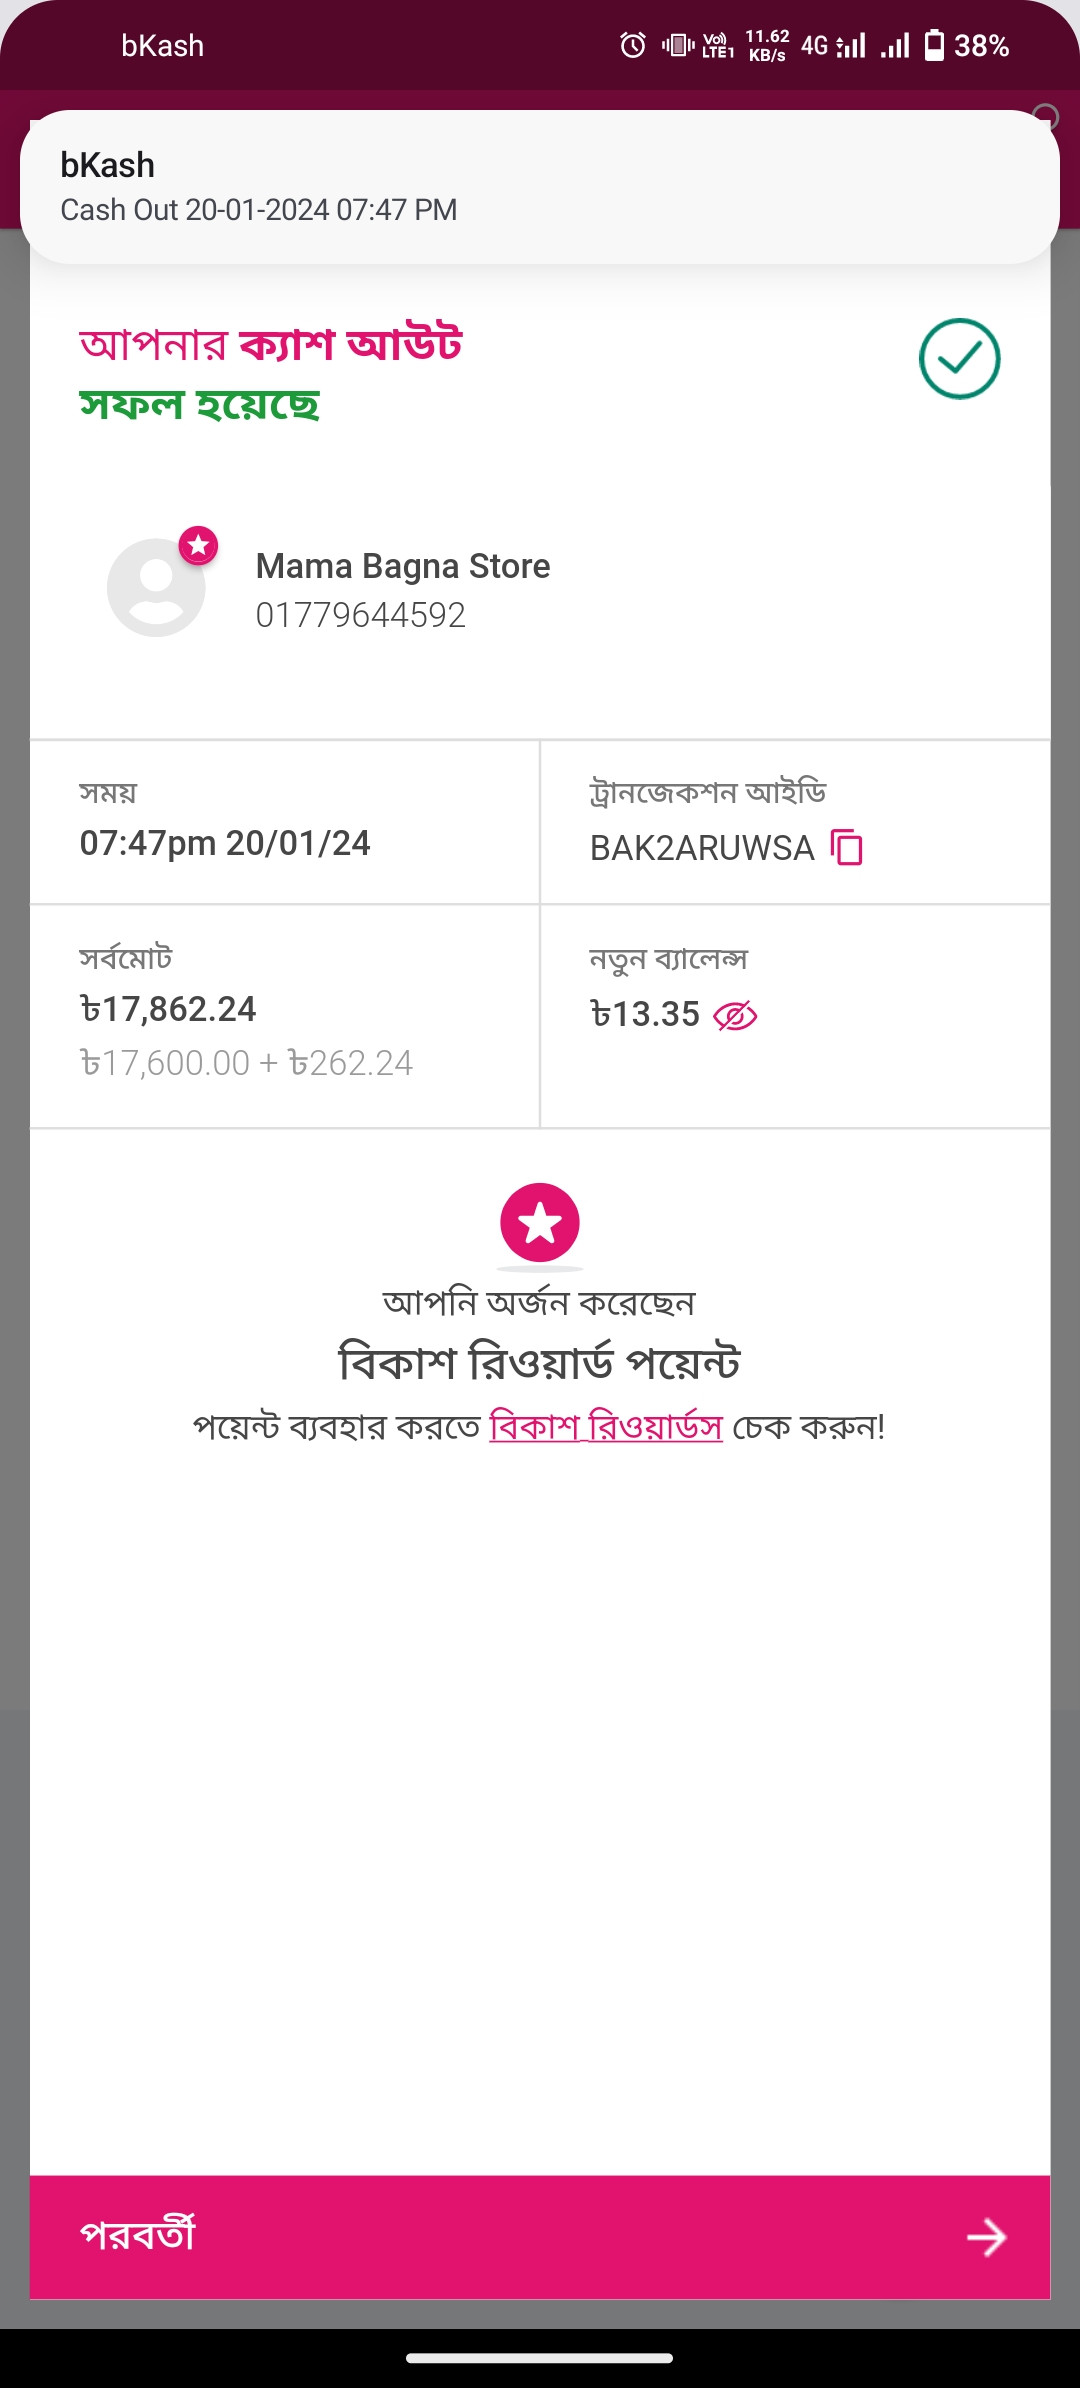Tap the star badge on the avatar
1080x2388 pixels.
click(x=198, y=545)
